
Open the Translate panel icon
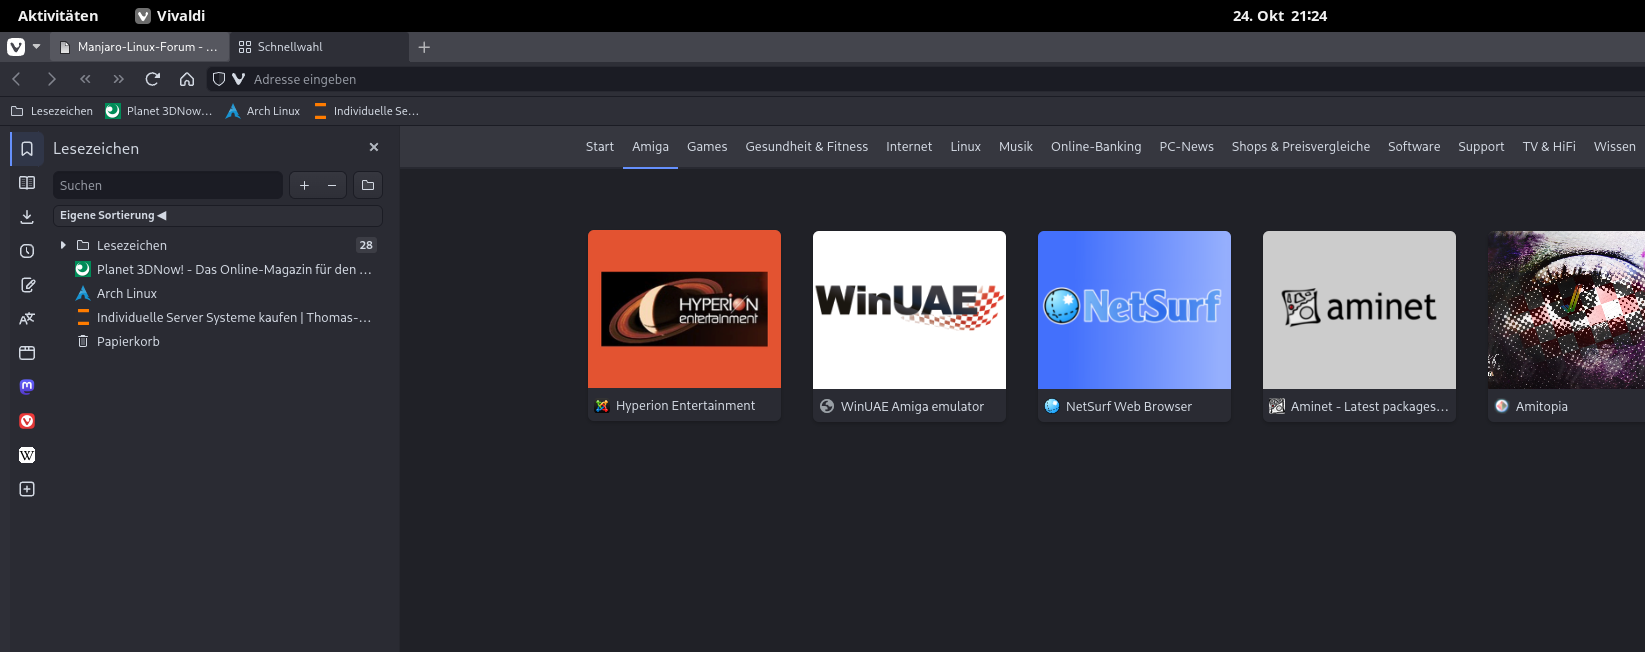coord(27,319)
